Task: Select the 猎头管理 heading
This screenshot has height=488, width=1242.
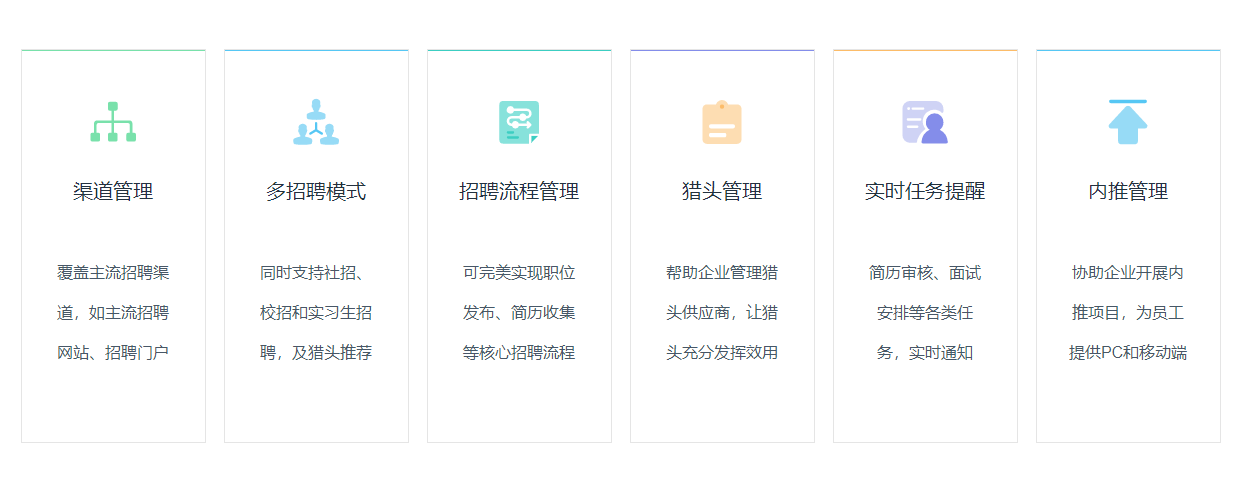Action: point(722,191)
